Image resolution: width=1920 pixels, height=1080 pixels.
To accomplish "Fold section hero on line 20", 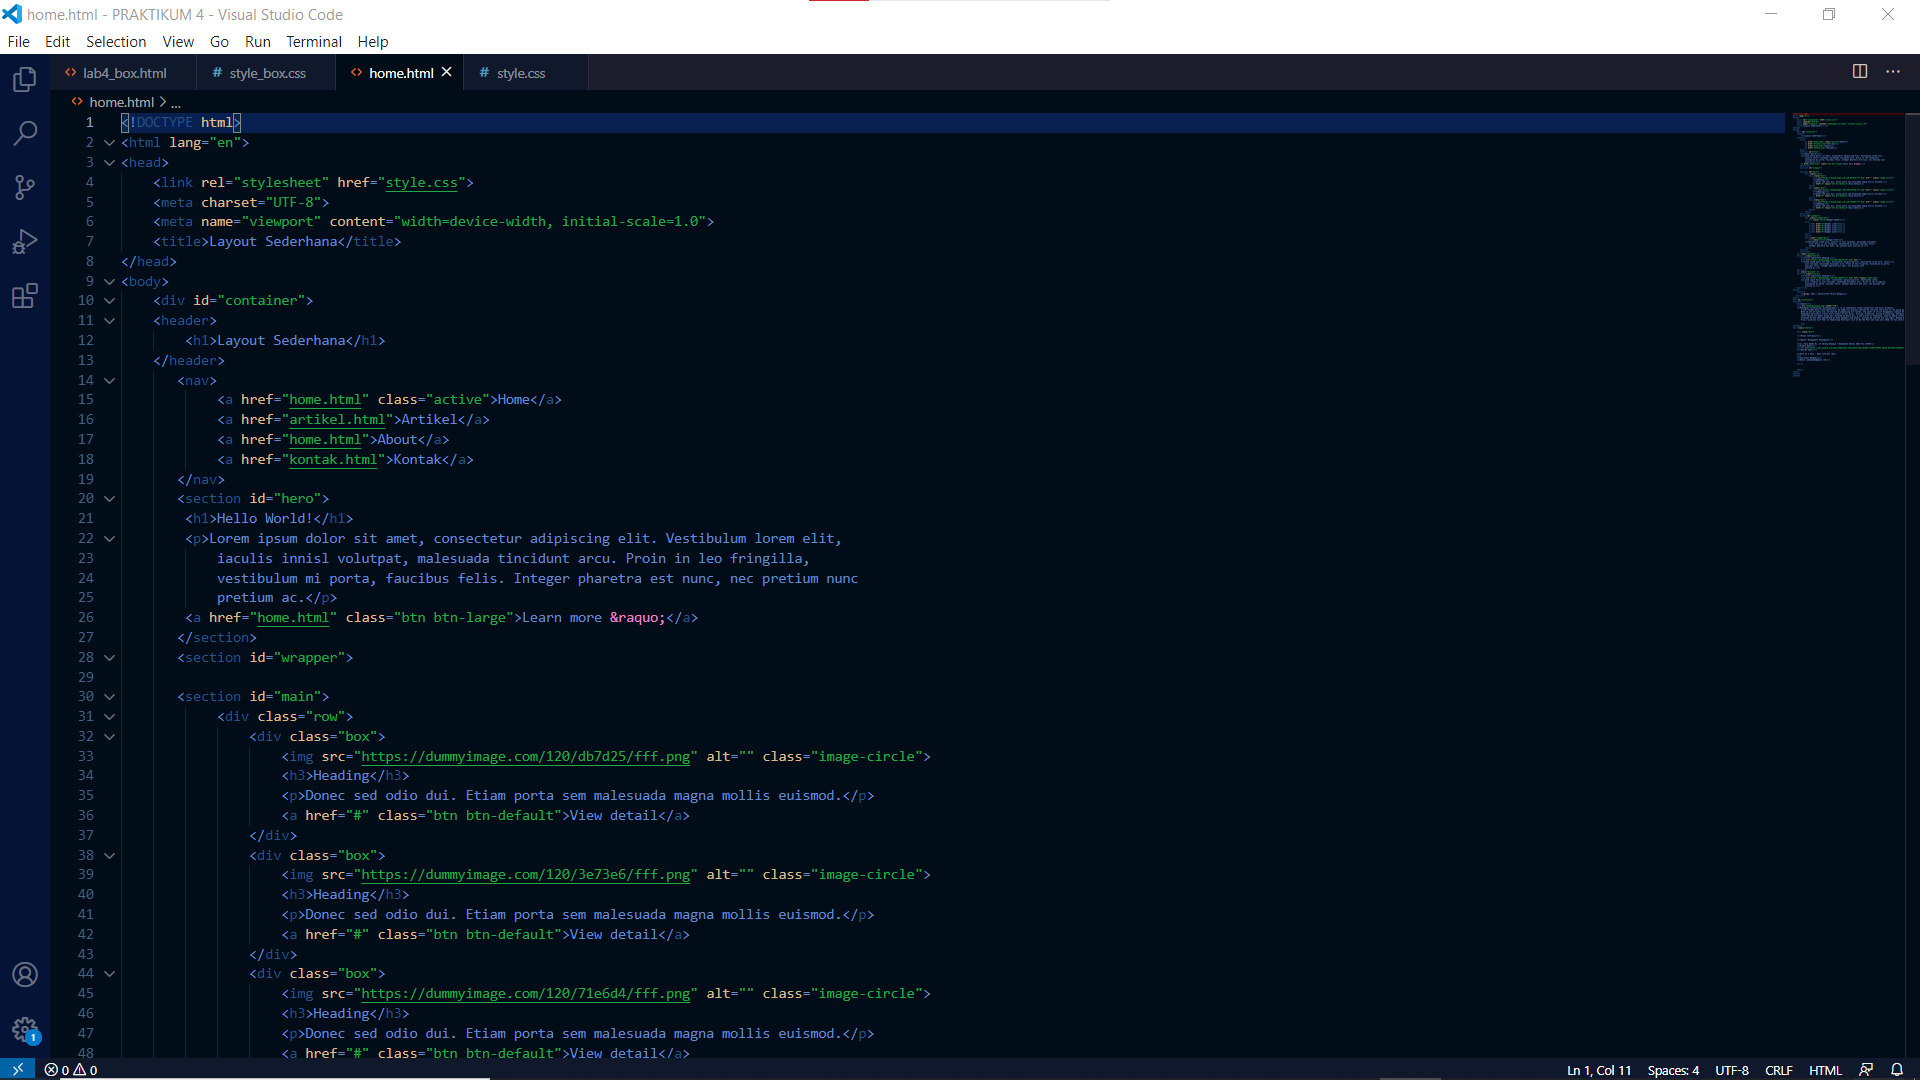I will point(109,499).
